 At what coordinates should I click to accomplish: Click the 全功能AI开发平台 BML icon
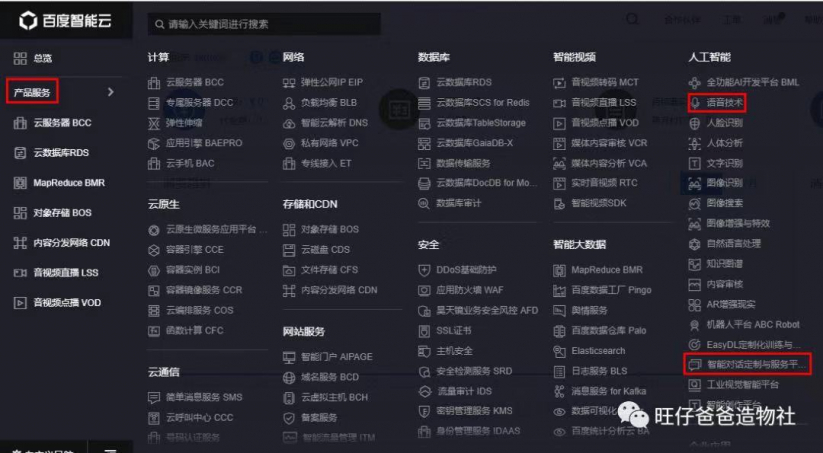(694, 82)
